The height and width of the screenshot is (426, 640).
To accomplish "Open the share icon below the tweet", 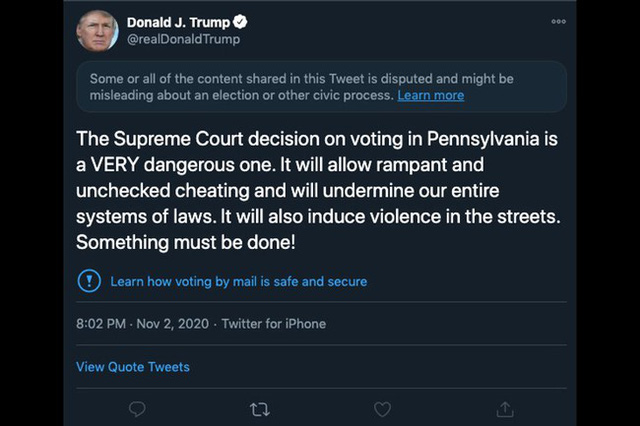I will coord(505,409).
